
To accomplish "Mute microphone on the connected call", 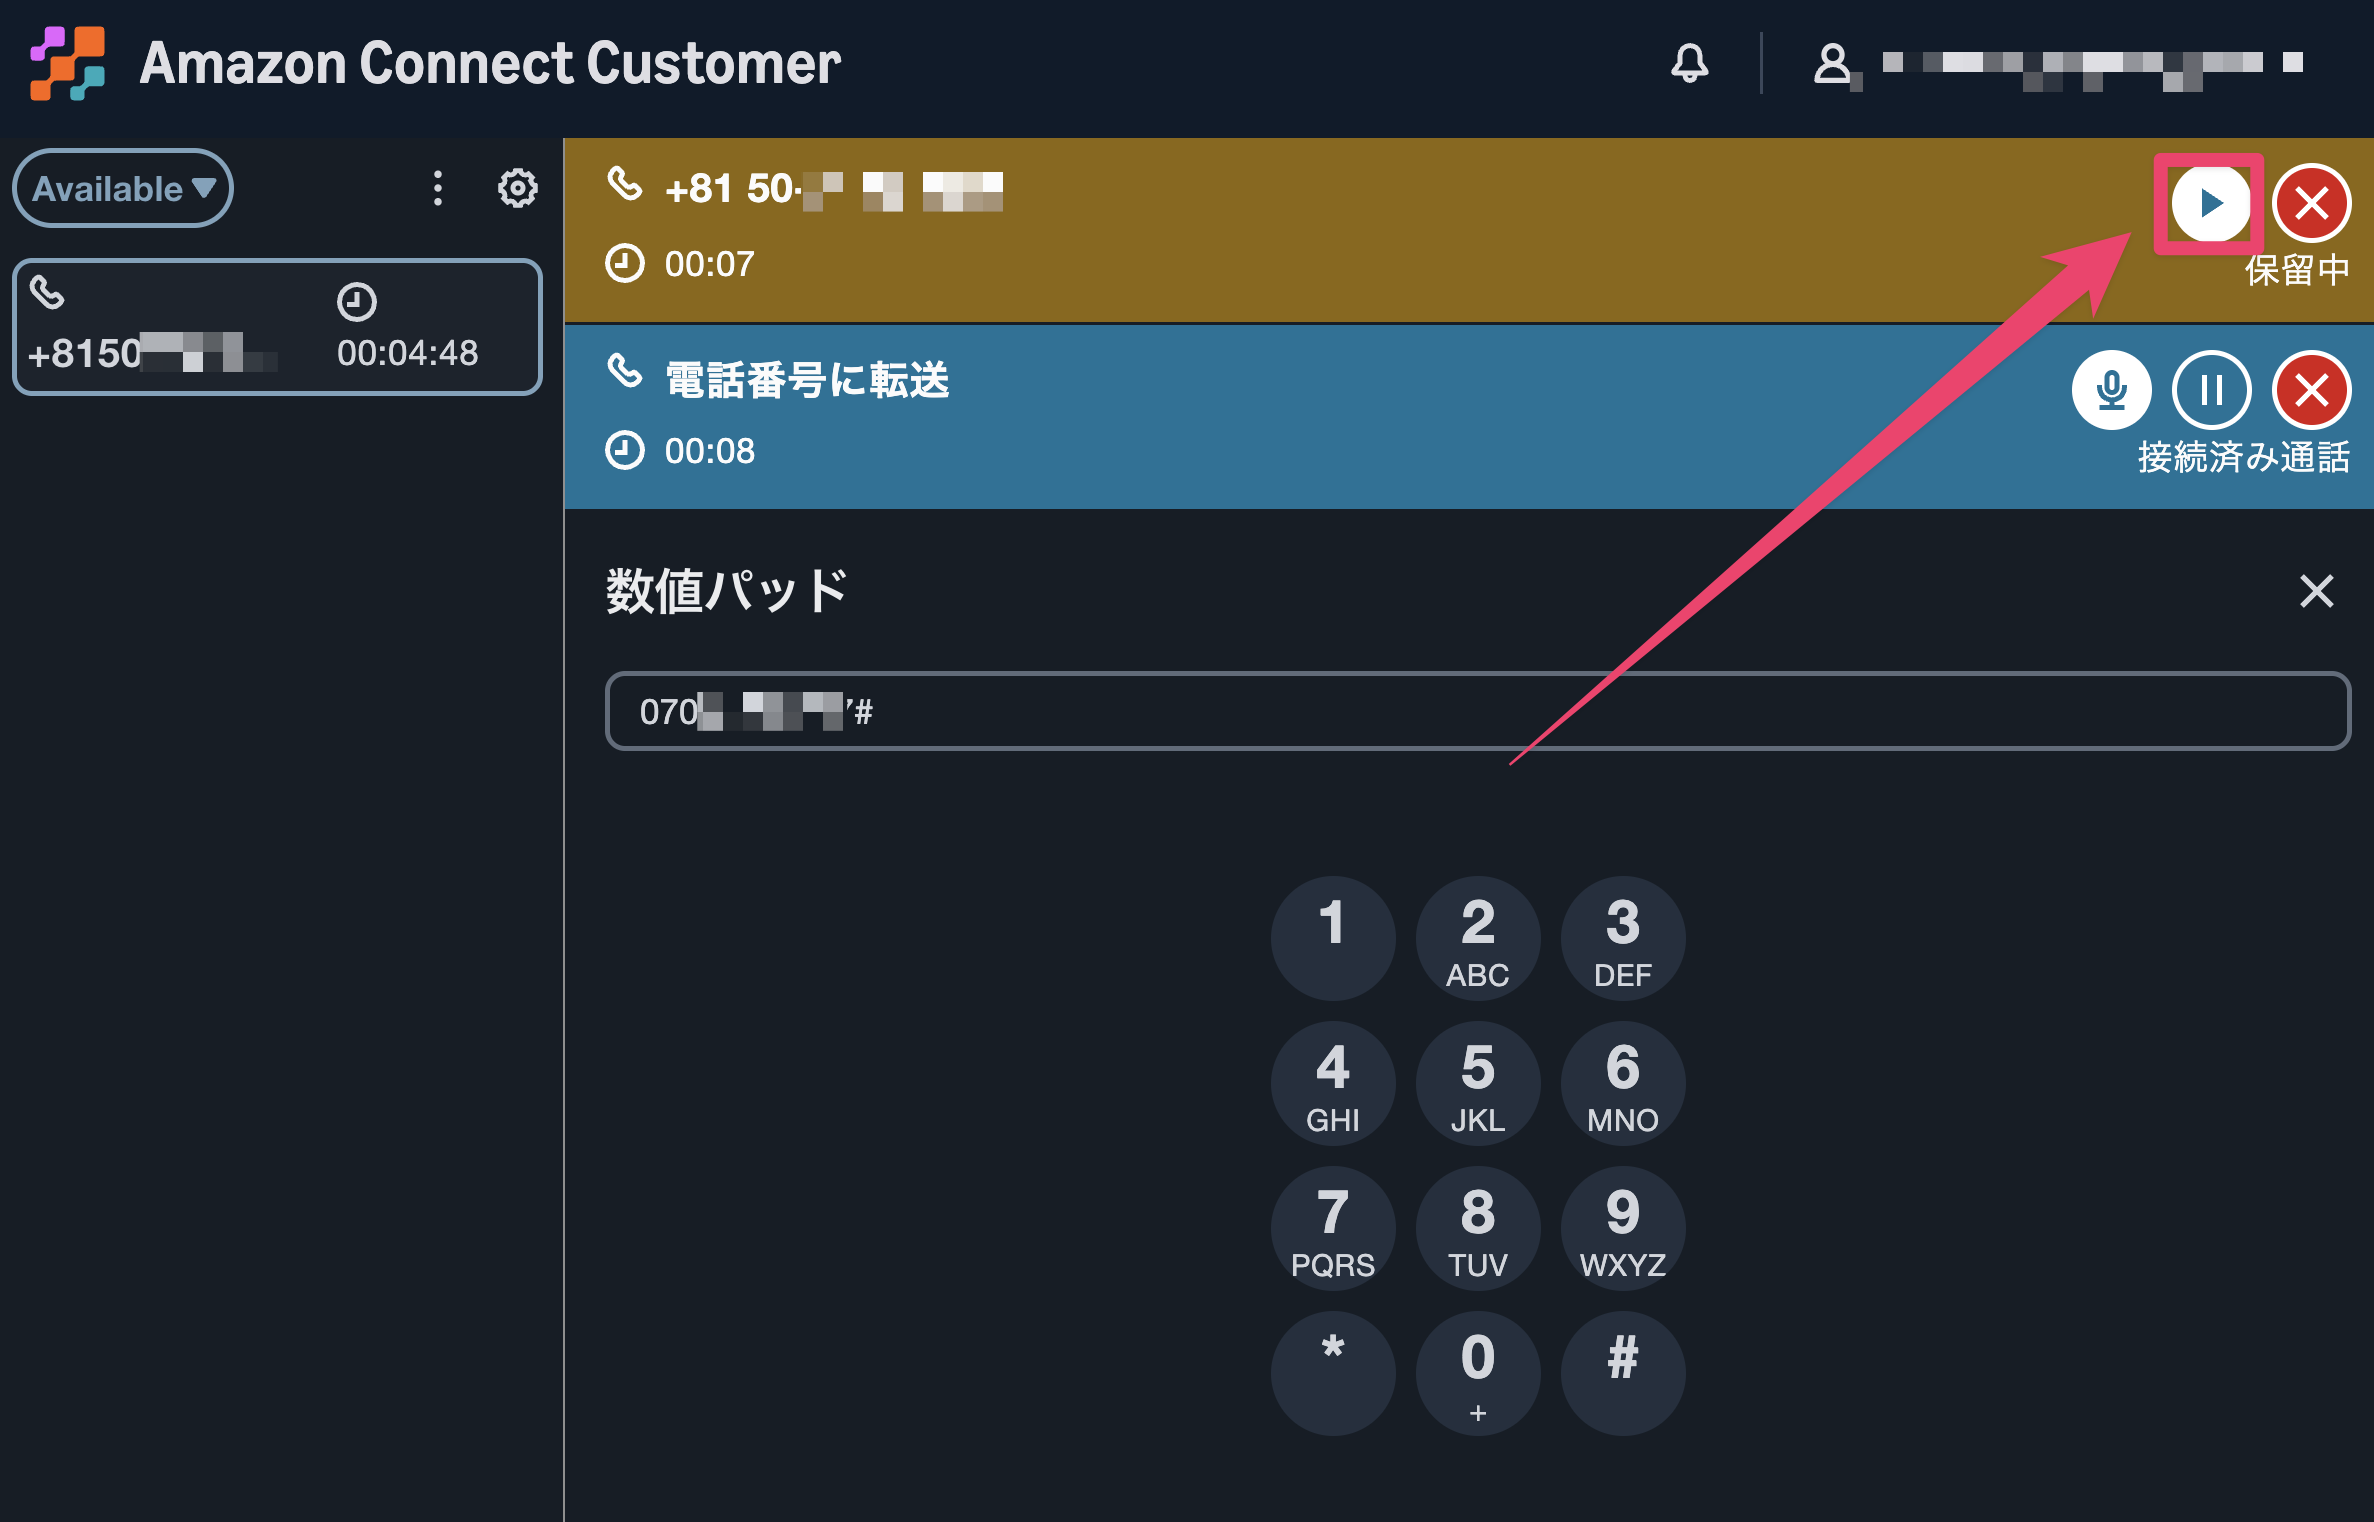I will coord(2111,390).
